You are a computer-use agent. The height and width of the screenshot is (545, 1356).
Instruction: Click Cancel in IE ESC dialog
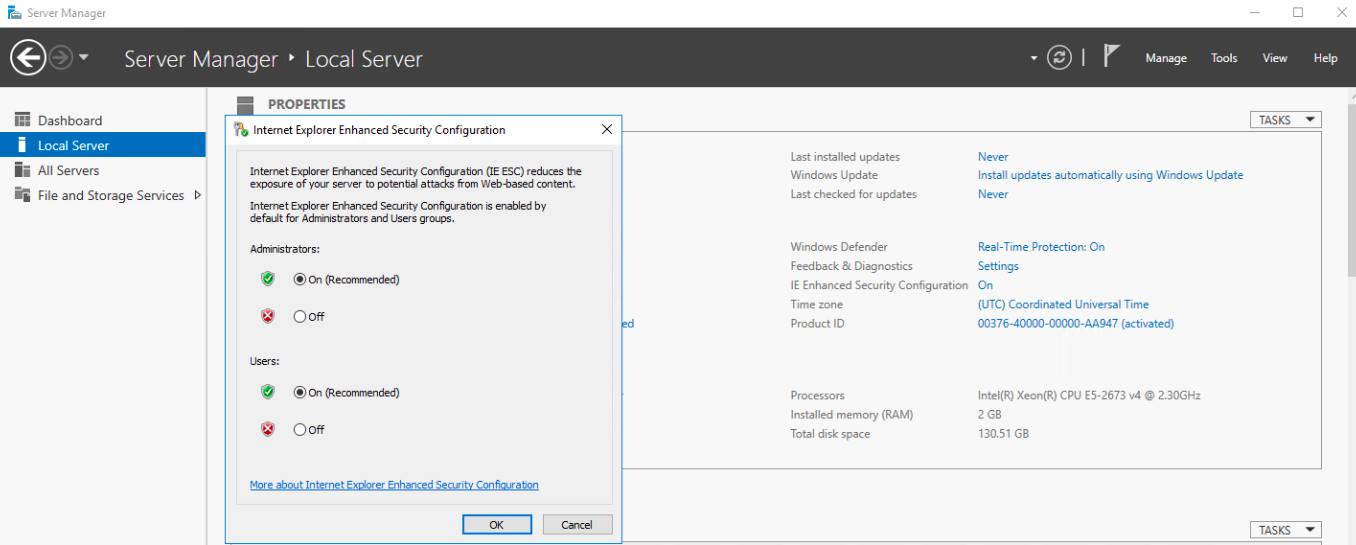577,524
